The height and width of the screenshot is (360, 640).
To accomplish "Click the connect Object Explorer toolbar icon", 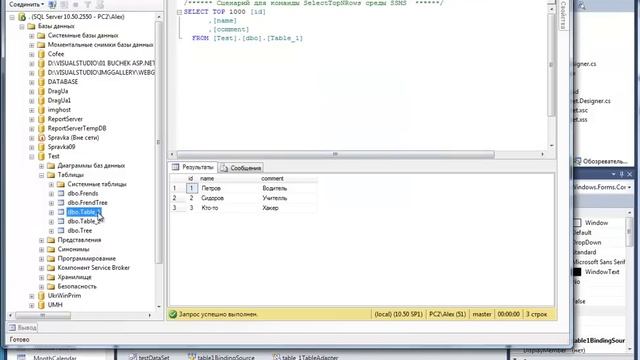I will click(x=52, y=5).
